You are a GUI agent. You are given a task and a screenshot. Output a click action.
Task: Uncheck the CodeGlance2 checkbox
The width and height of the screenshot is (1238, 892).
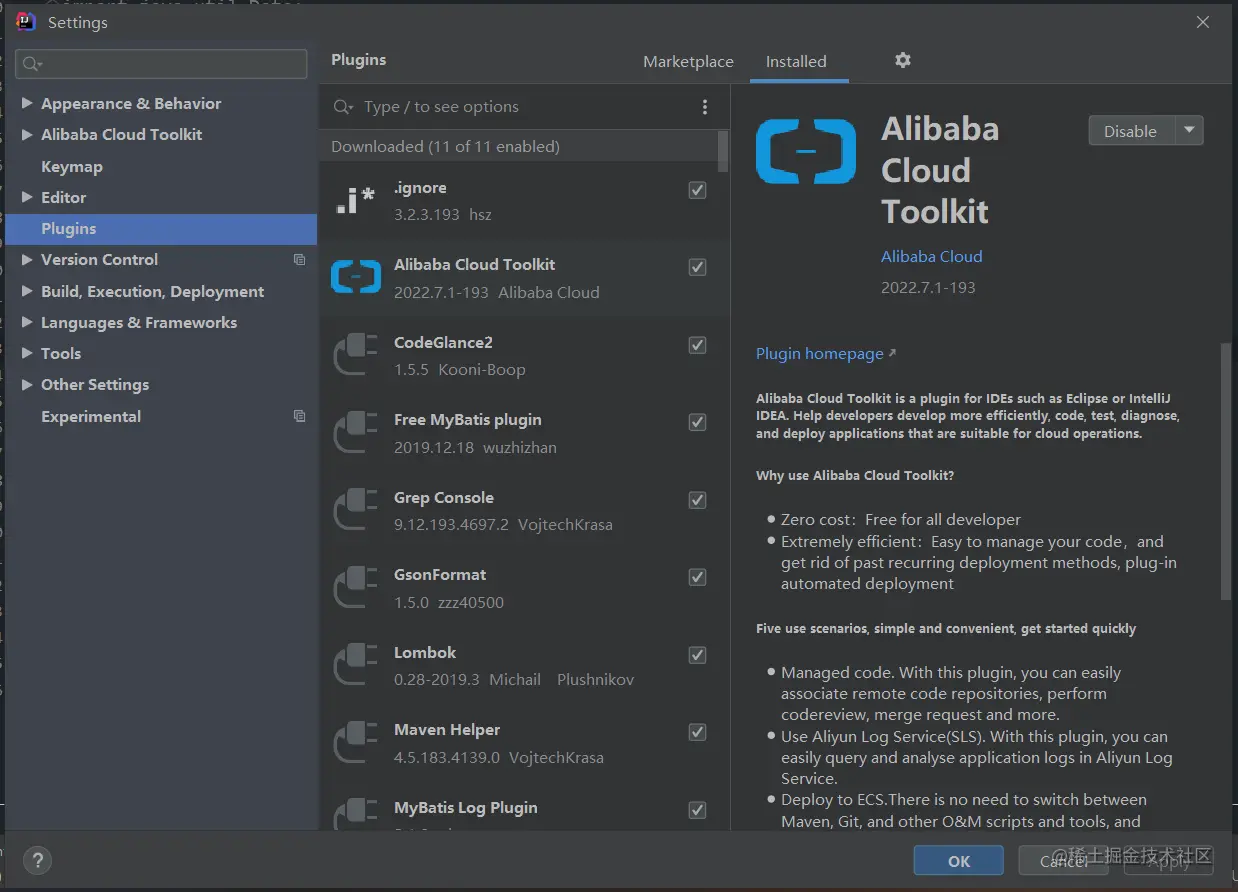pos(698,345)
